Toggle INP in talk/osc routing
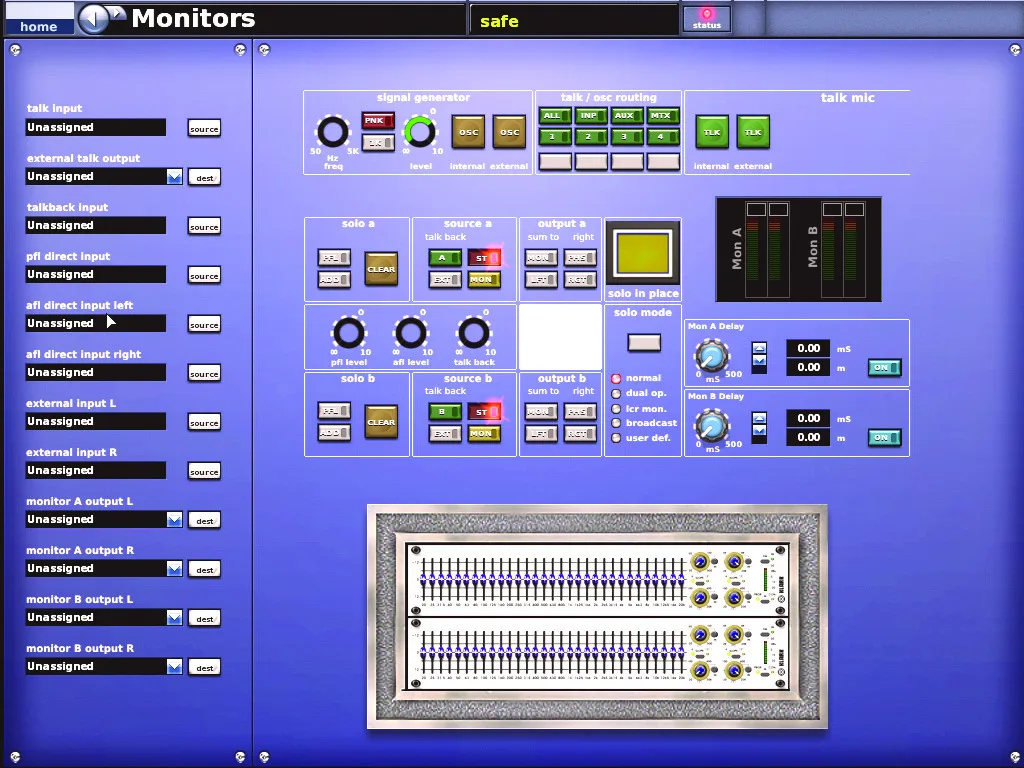Viewport: 1024px width, 768px height. click(x=591, y=116)
